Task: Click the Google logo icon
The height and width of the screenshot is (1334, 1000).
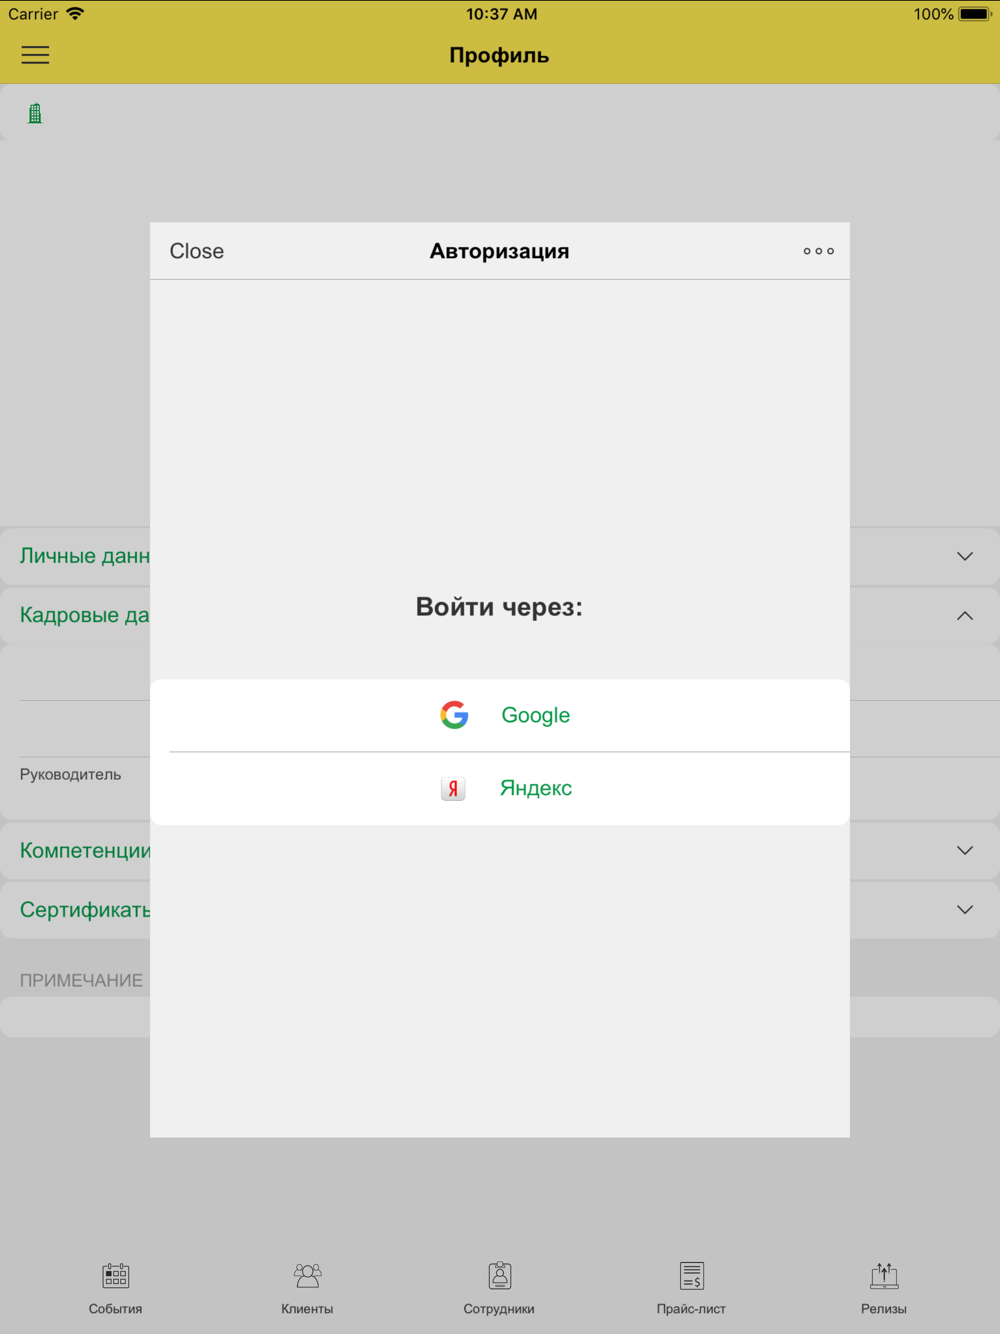Action: [x=454, y=715]
